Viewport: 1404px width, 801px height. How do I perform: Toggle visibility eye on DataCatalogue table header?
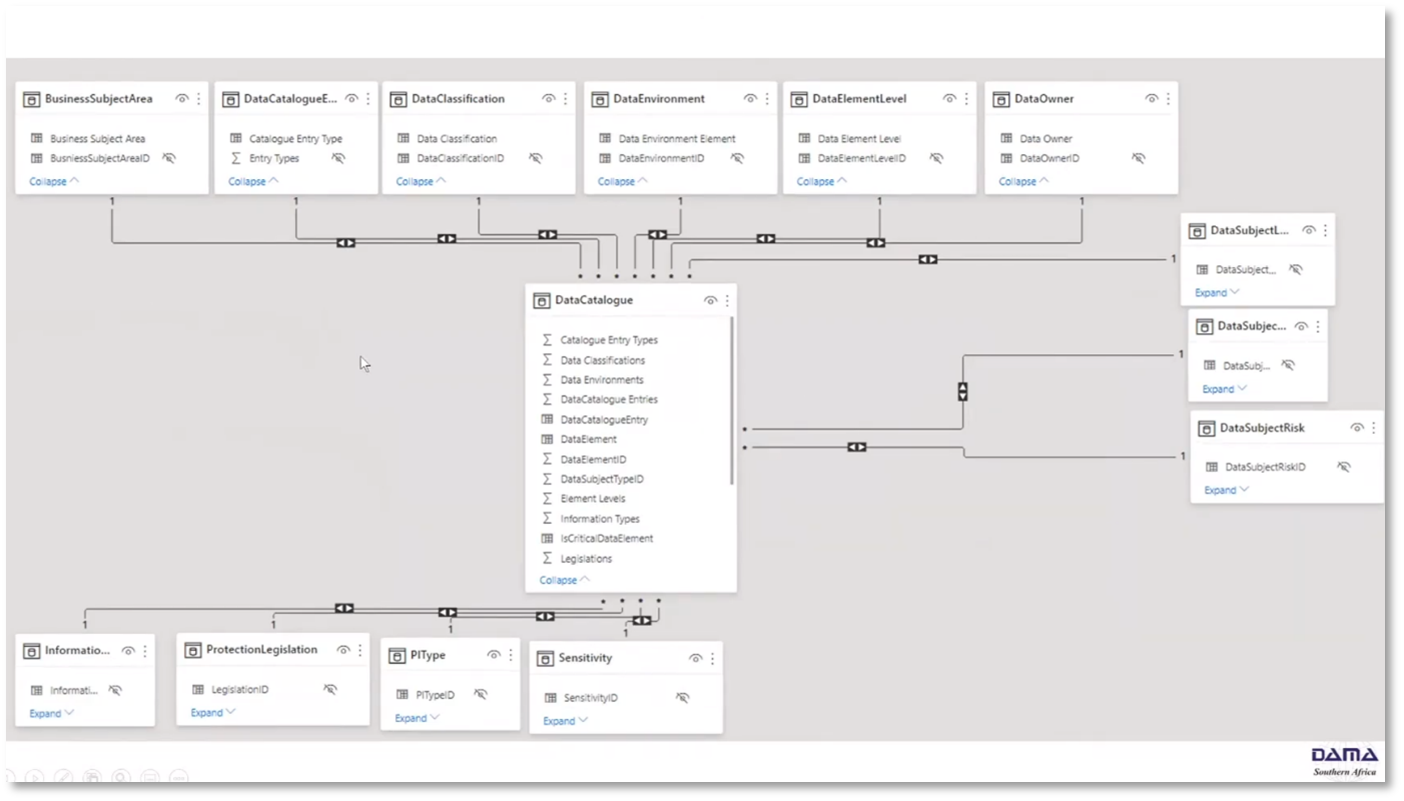[710, 300]
